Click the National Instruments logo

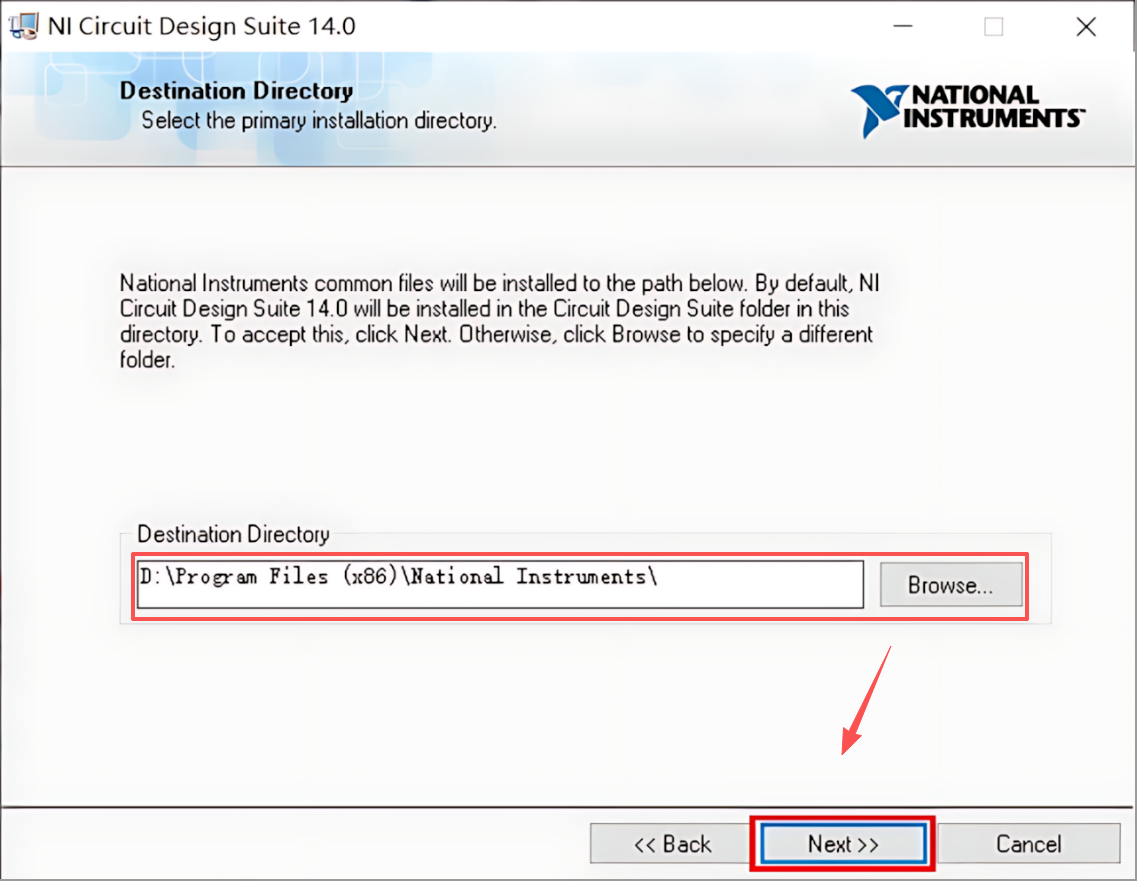coord(968,110)
